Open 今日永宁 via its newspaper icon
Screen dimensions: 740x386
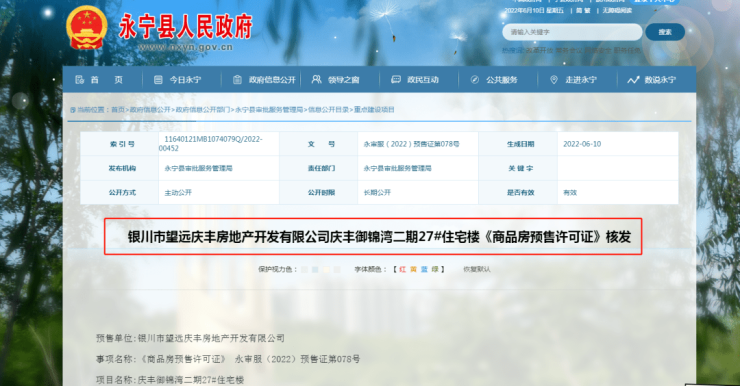pos(158,80)
